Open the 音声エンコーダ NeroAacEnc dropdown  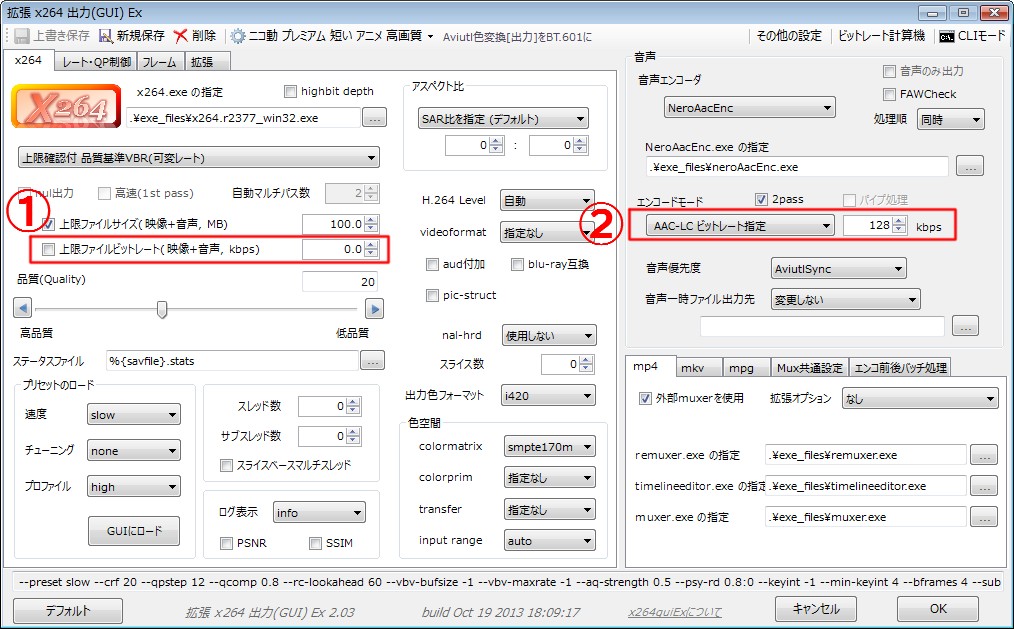(749, 108)
